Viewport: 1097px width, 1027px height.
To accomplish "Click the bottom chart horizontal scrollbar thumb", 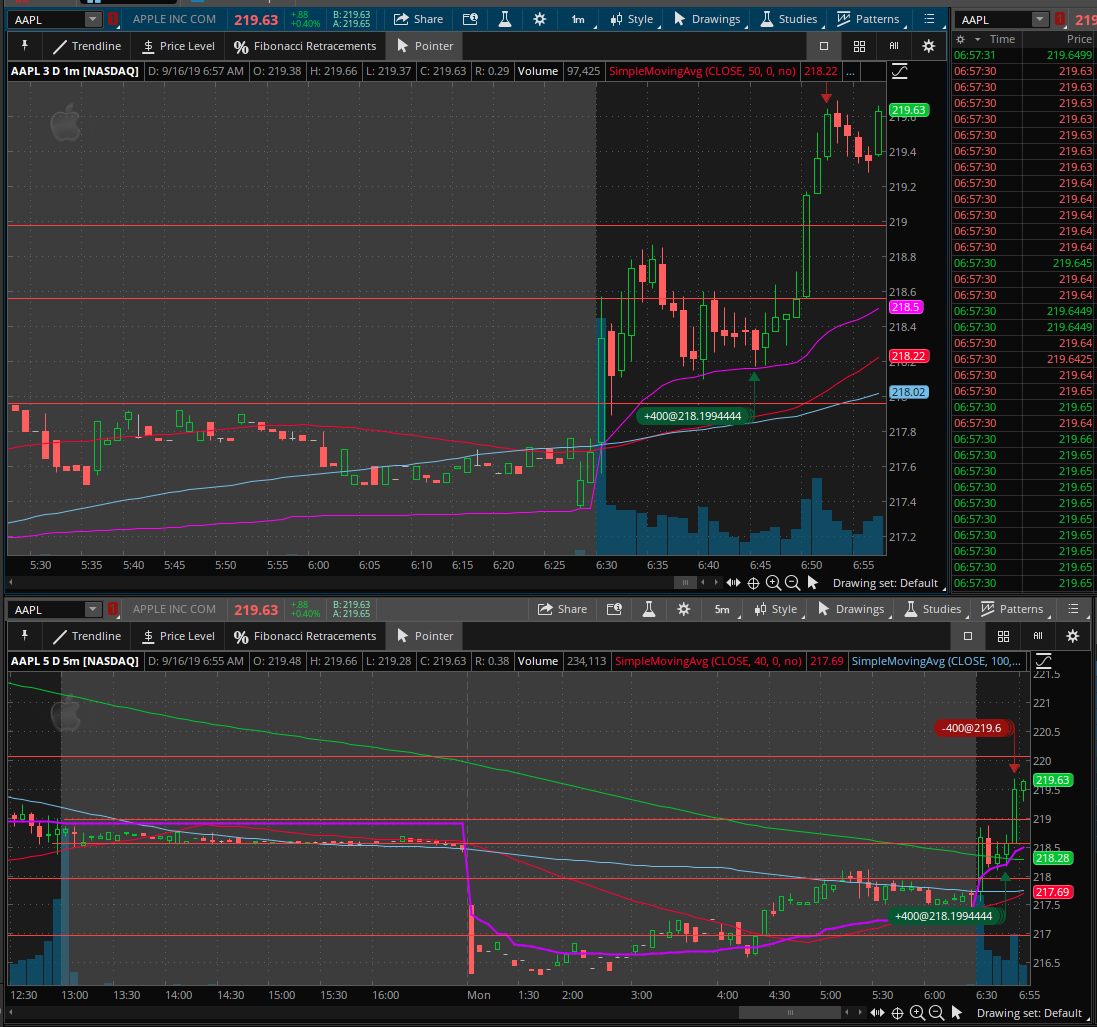I will [x=790, y=1012].
